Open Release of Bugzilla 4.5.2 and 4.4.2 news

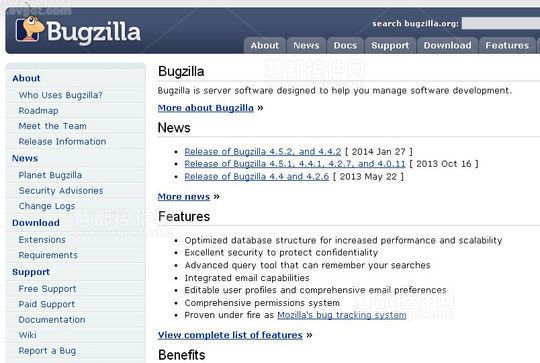[263, 152]
